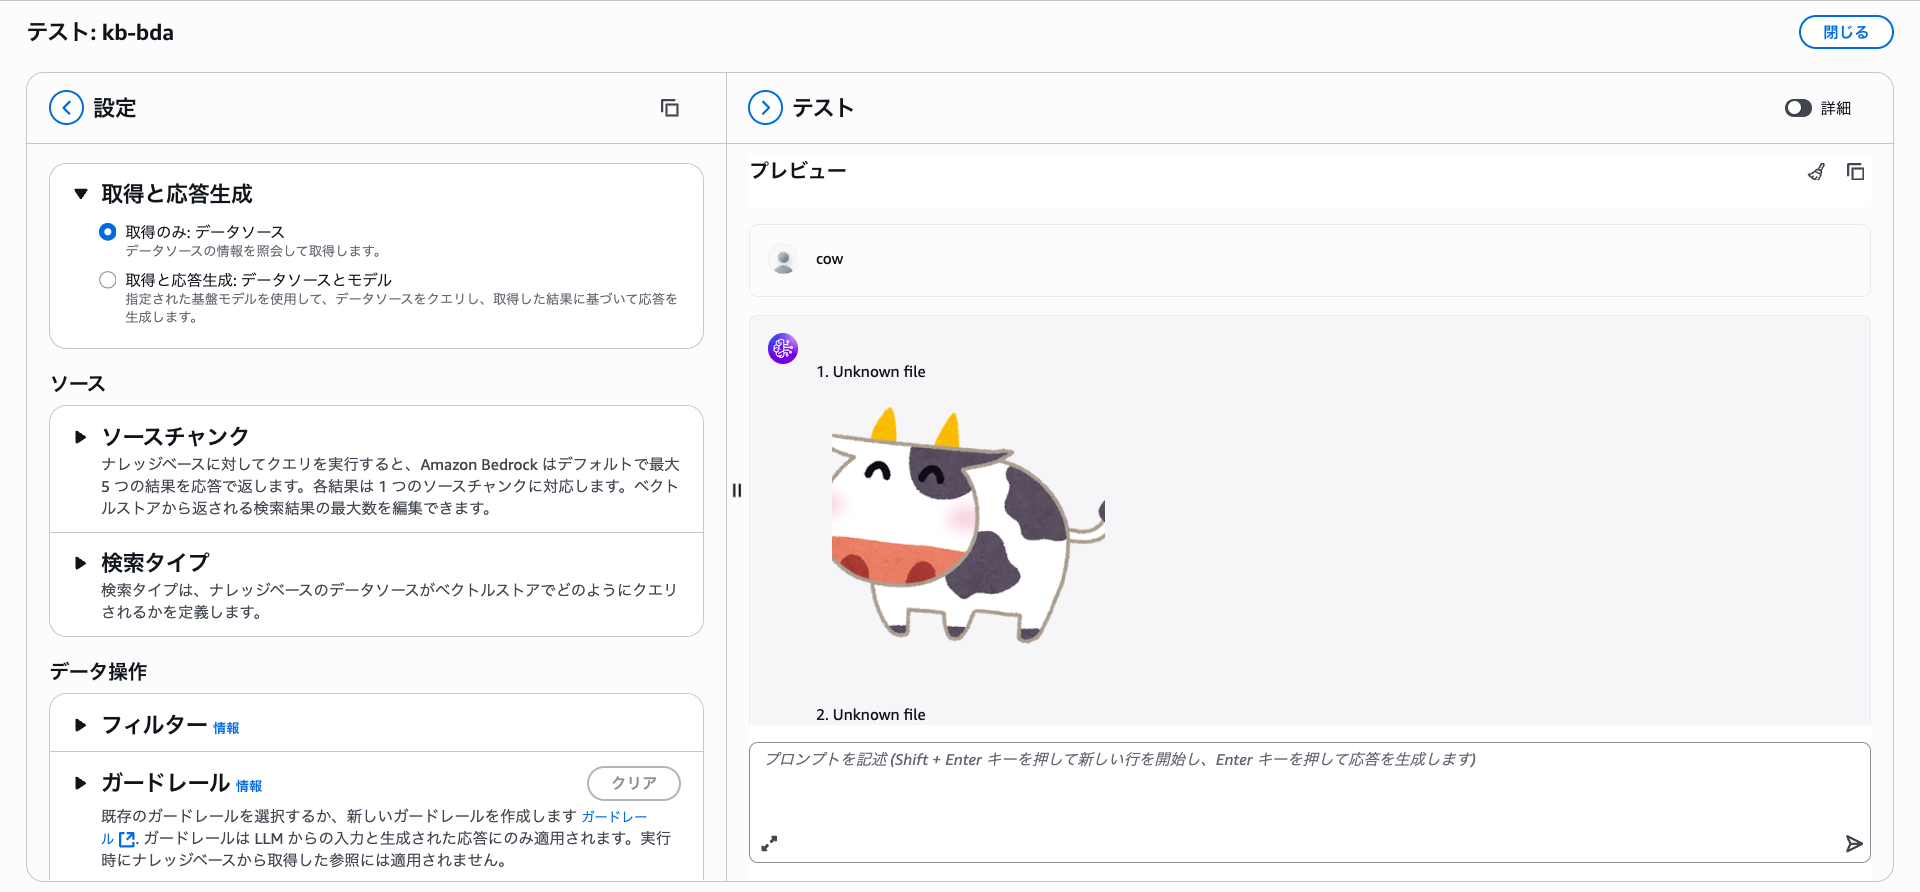Image resolution: width=1920 pixels, height=892 pixels.
Task: Copy the preview using the copy icon
Action: pos(1855,172)
